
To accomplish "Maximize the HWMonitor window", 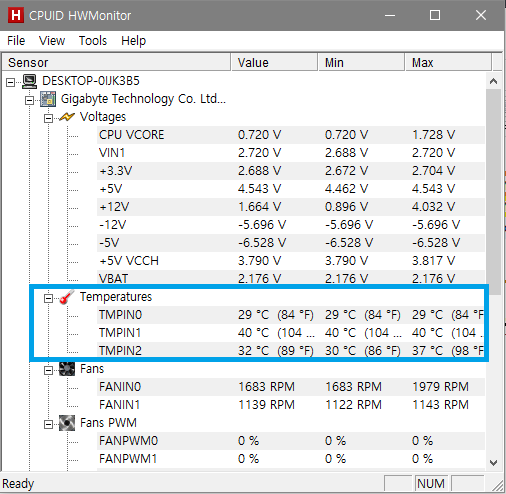I will tap(435, 15).
